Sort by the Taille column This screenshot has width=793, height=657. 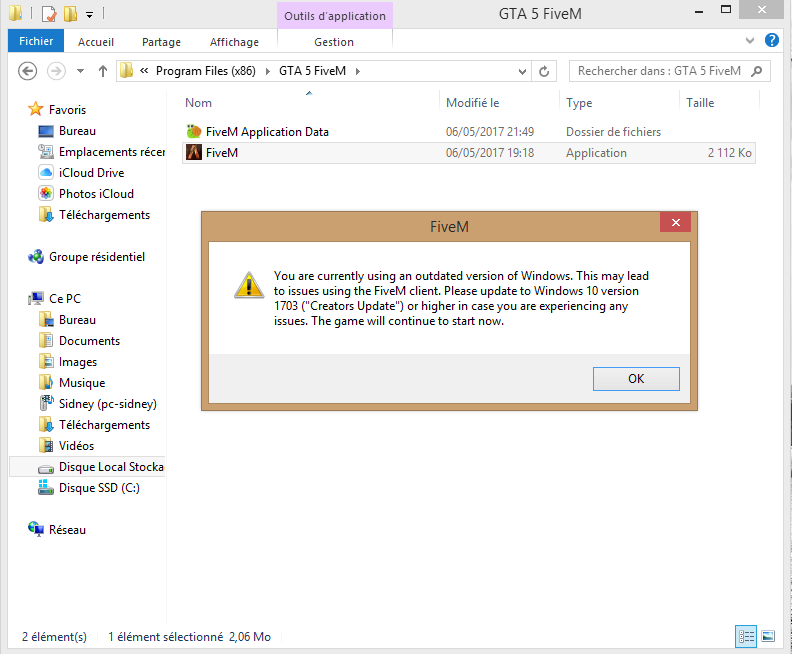click(700, 103)
